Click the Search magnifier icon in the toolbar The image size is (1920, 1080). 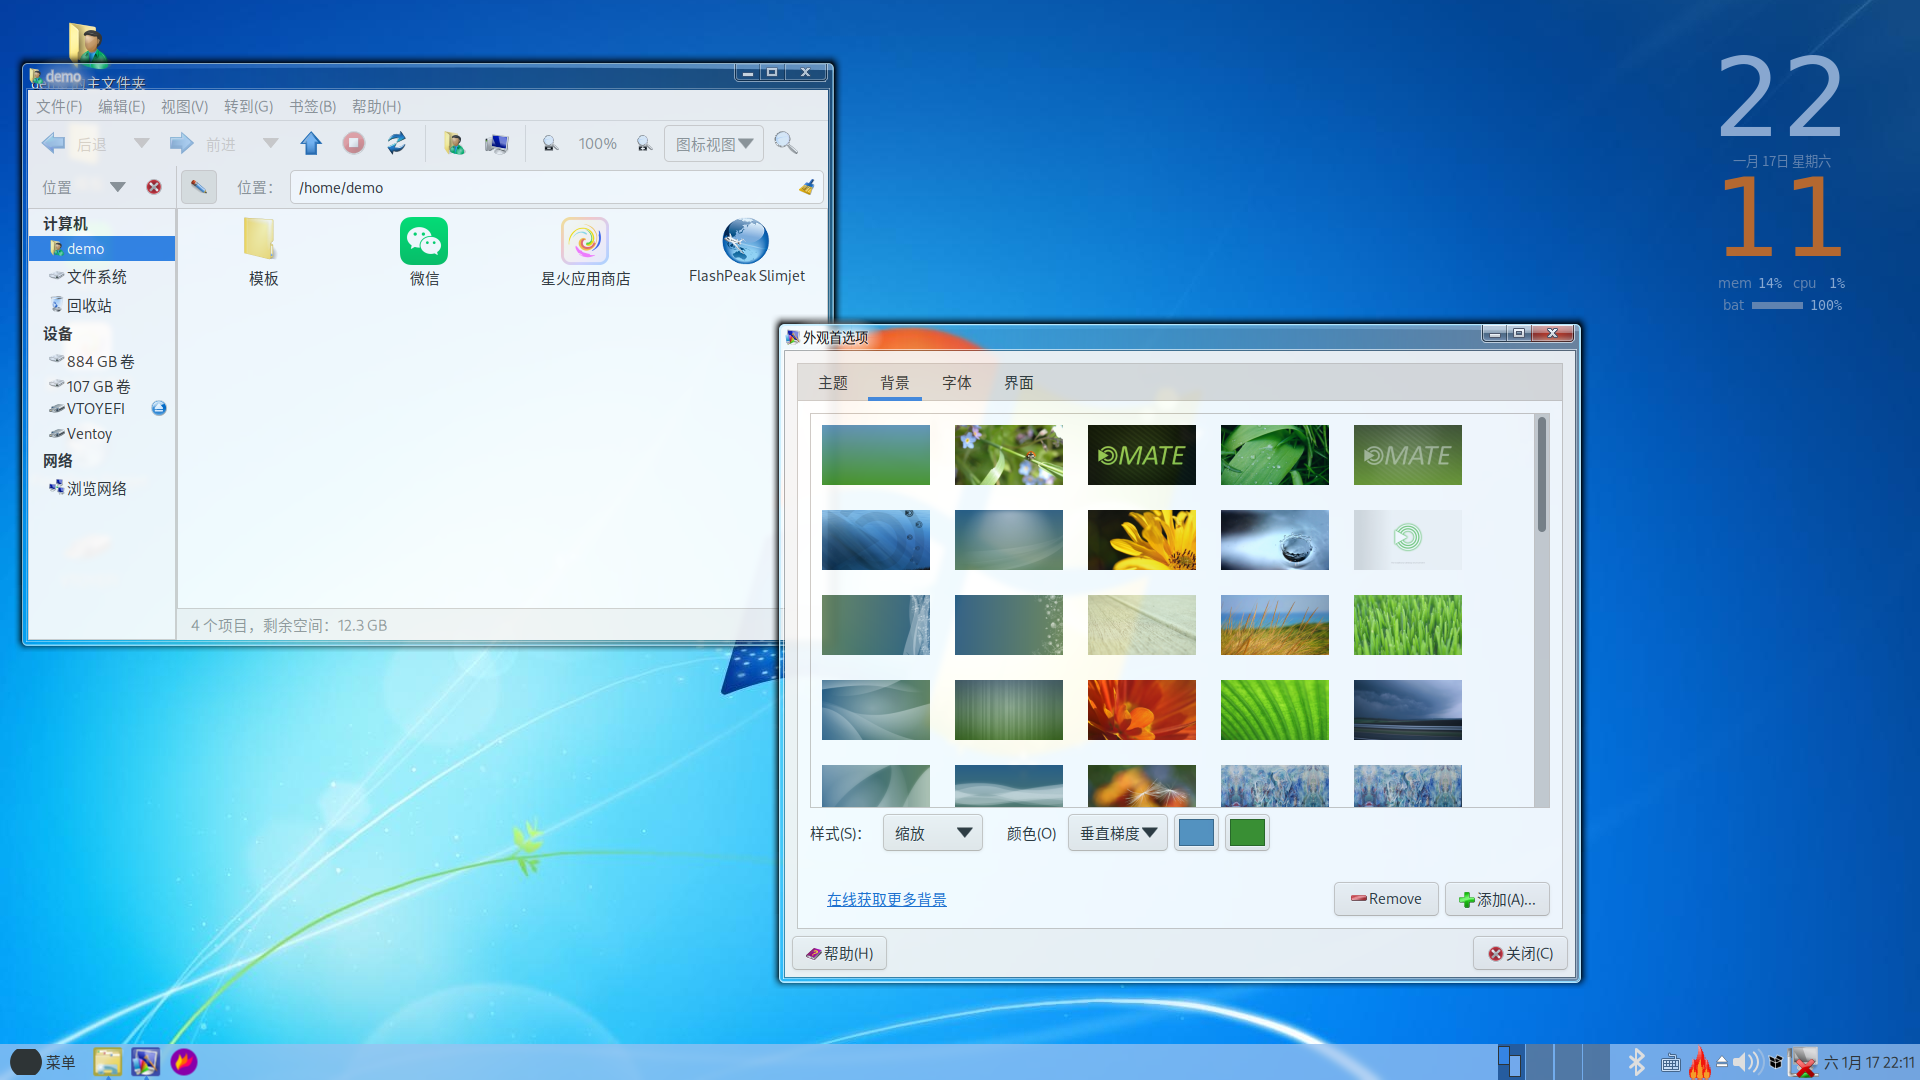[x=786, y=144]
